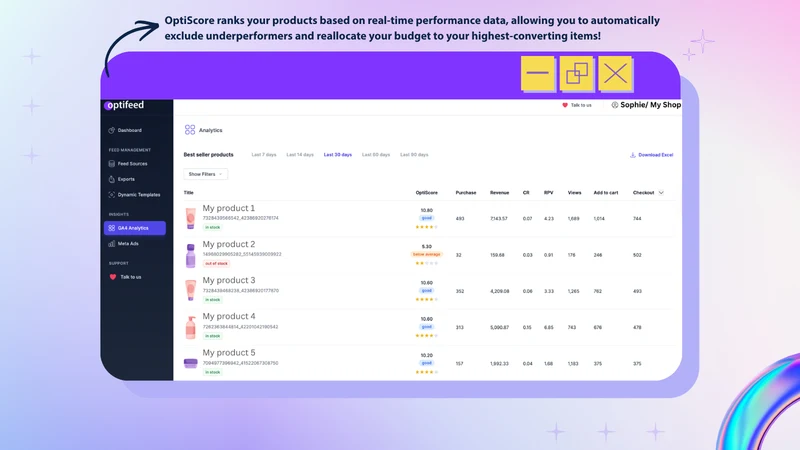Click the Analytics page icon
The width and height of the screenshot is (800, 450).
[190, 130]
